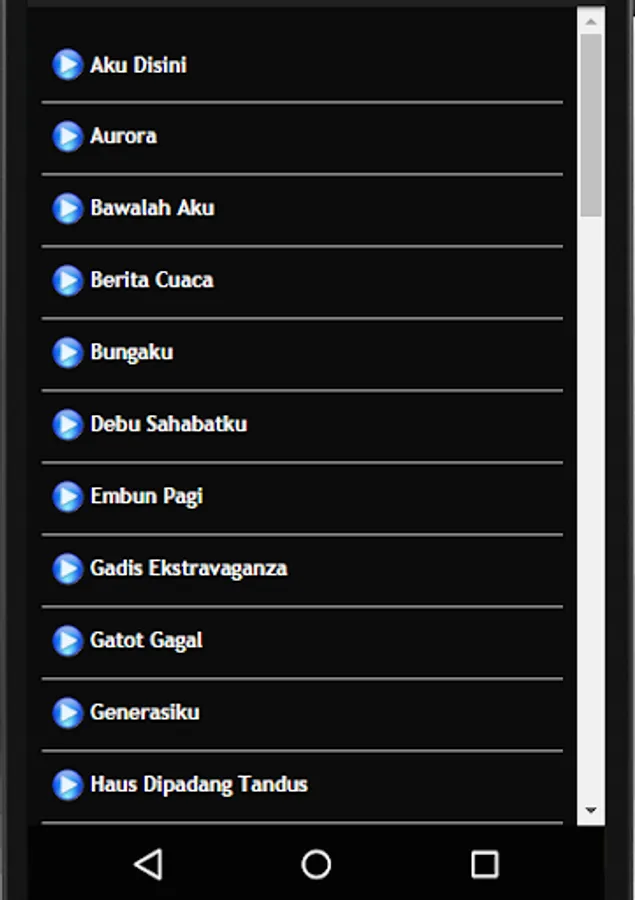Open the Embun Pagi song entry
The image size is (635, 900).
click(x=146, y=496)
